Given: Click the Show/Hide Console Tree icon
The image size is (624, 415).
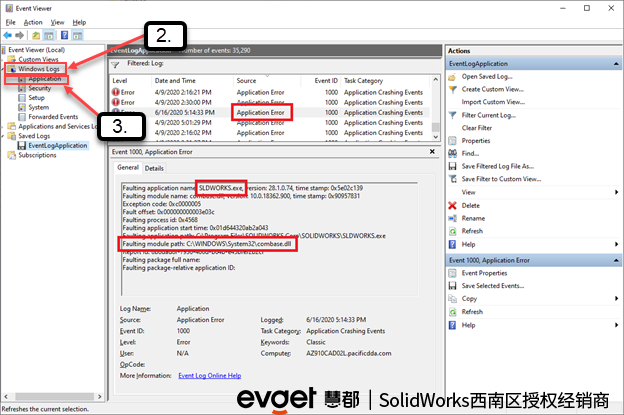Looking at the screenshot, I should (x=49, y=35).
